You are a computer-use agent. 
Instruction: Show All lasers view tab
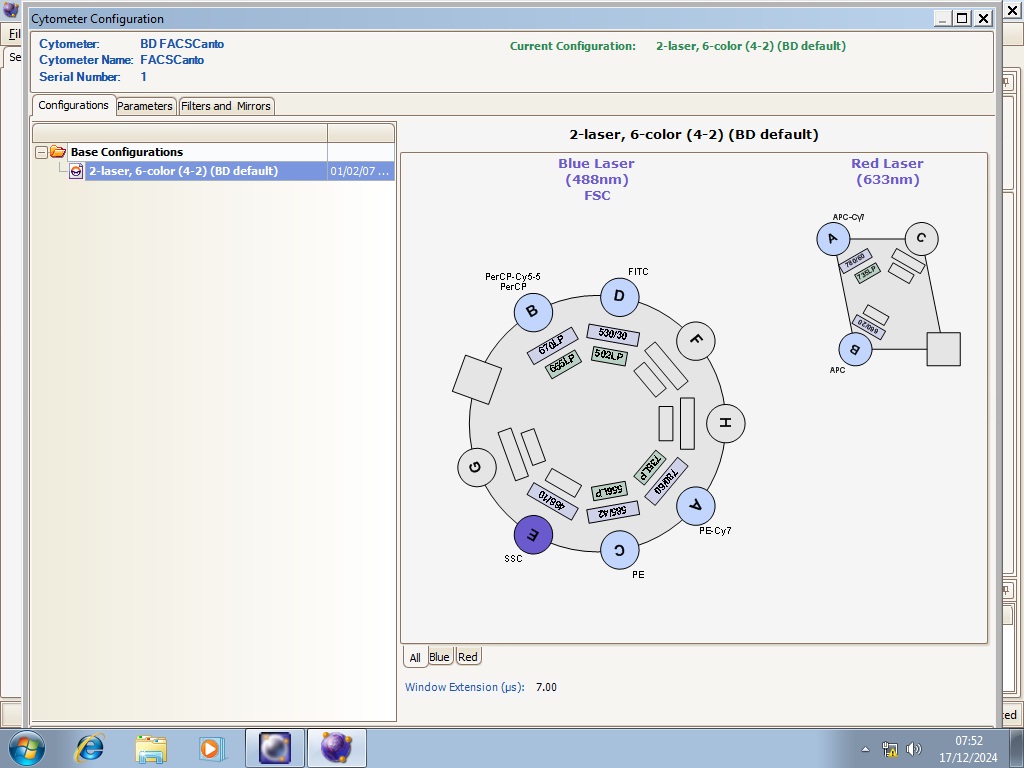(x=415, y=658)
